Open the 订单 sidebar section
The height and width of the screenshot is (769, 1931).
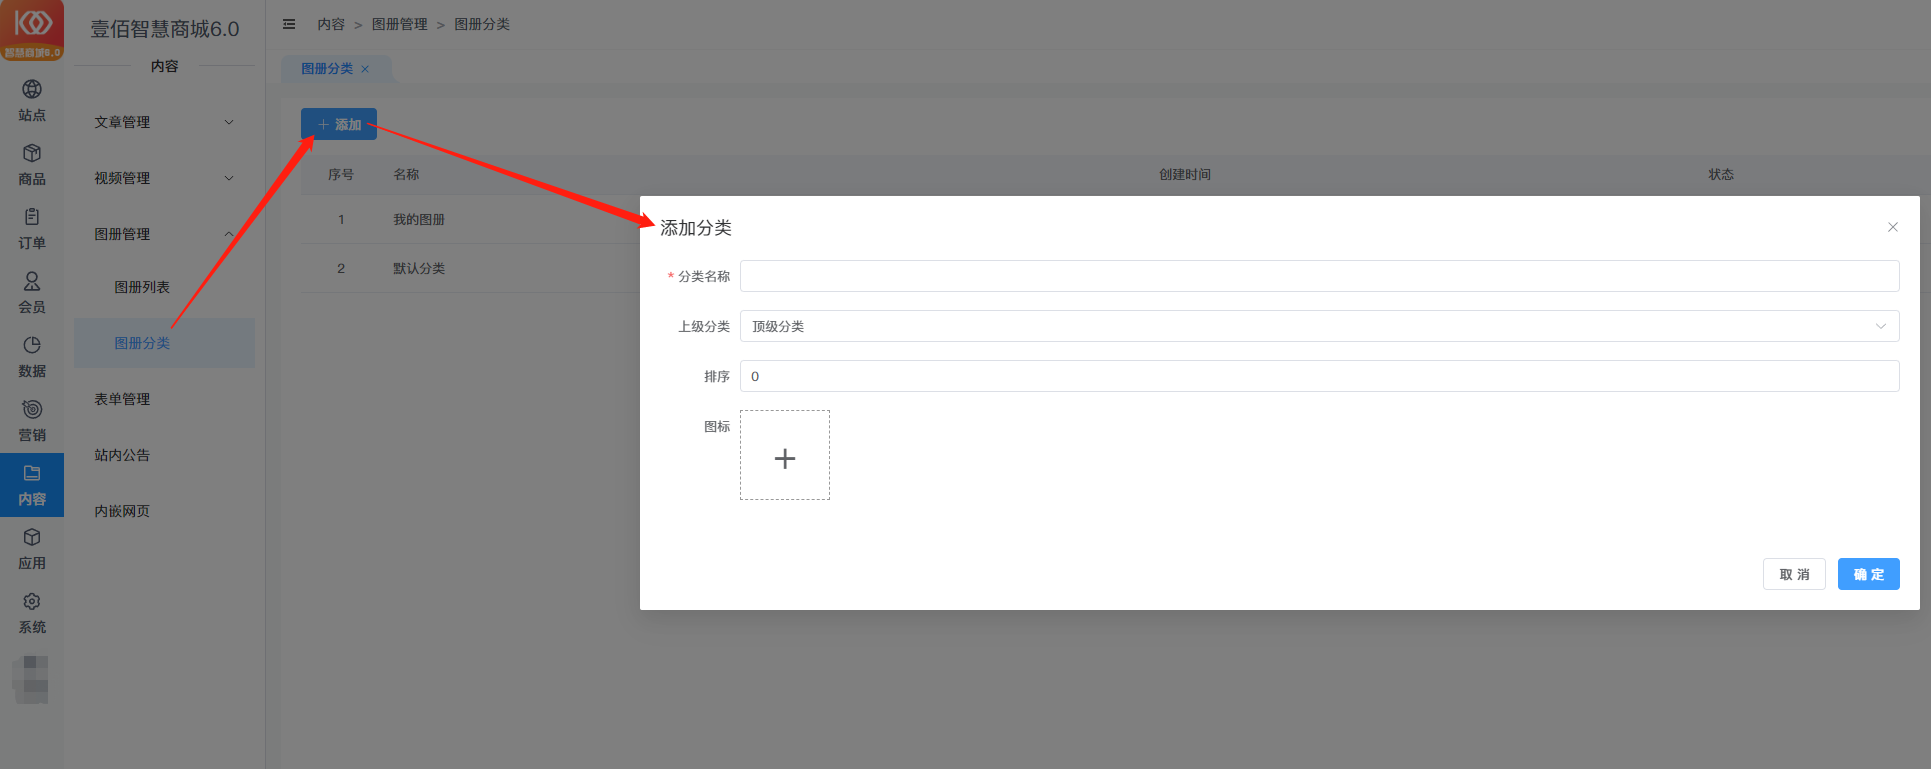pyautogui.click(x=32, y=229)
